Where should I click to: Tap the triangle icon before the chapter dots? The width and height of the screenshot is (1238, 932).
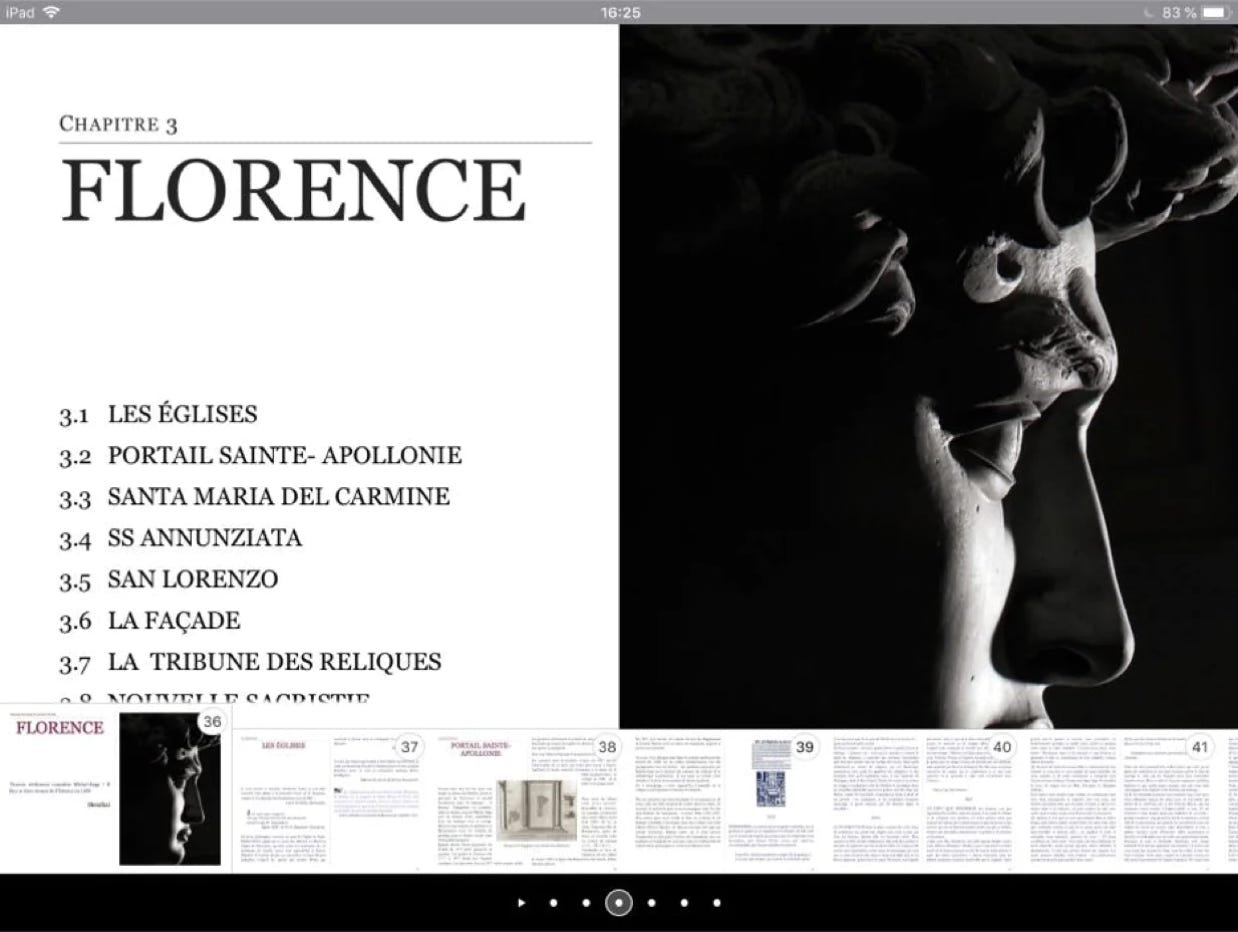[521, 903]
